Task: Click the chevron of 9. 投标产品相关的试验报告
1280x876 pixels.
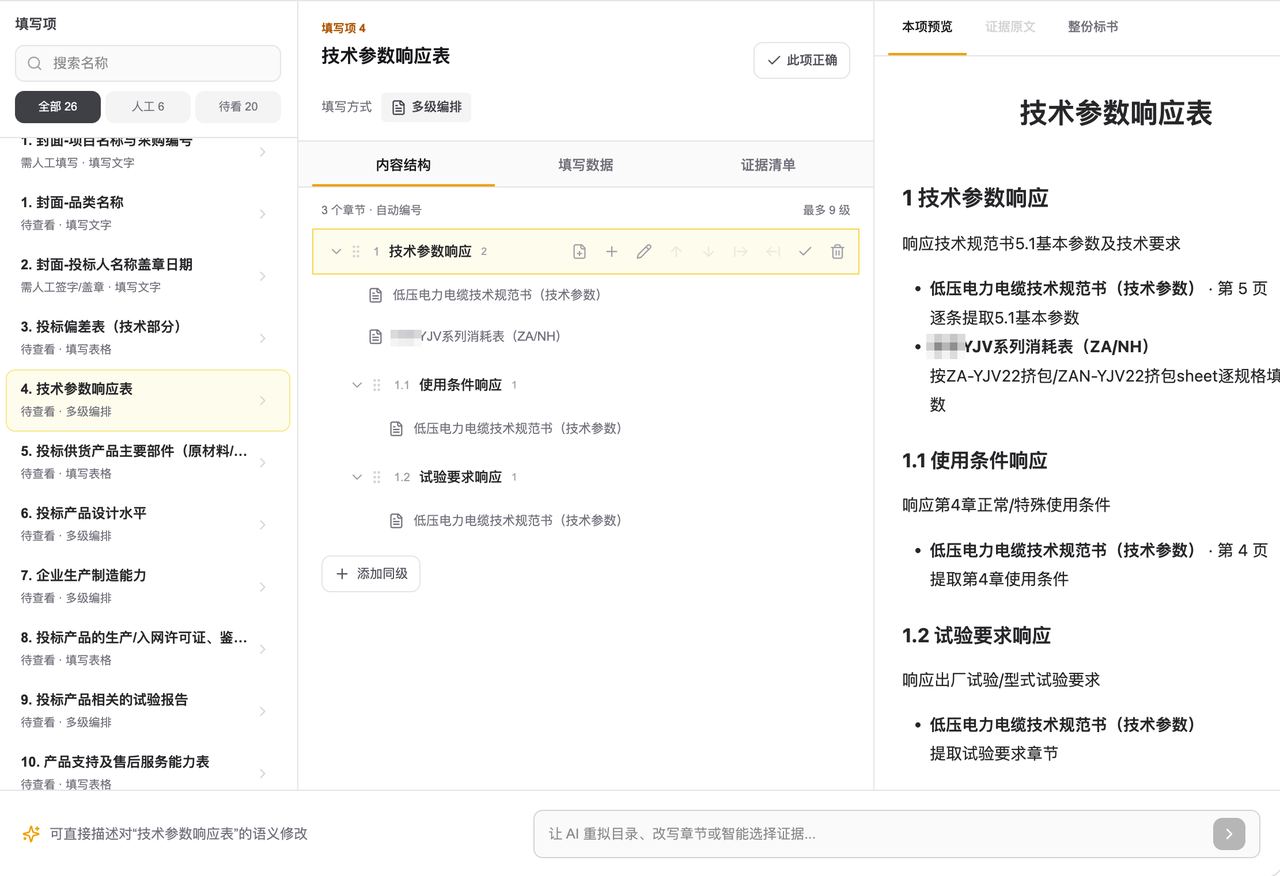Action: point(263,711)
